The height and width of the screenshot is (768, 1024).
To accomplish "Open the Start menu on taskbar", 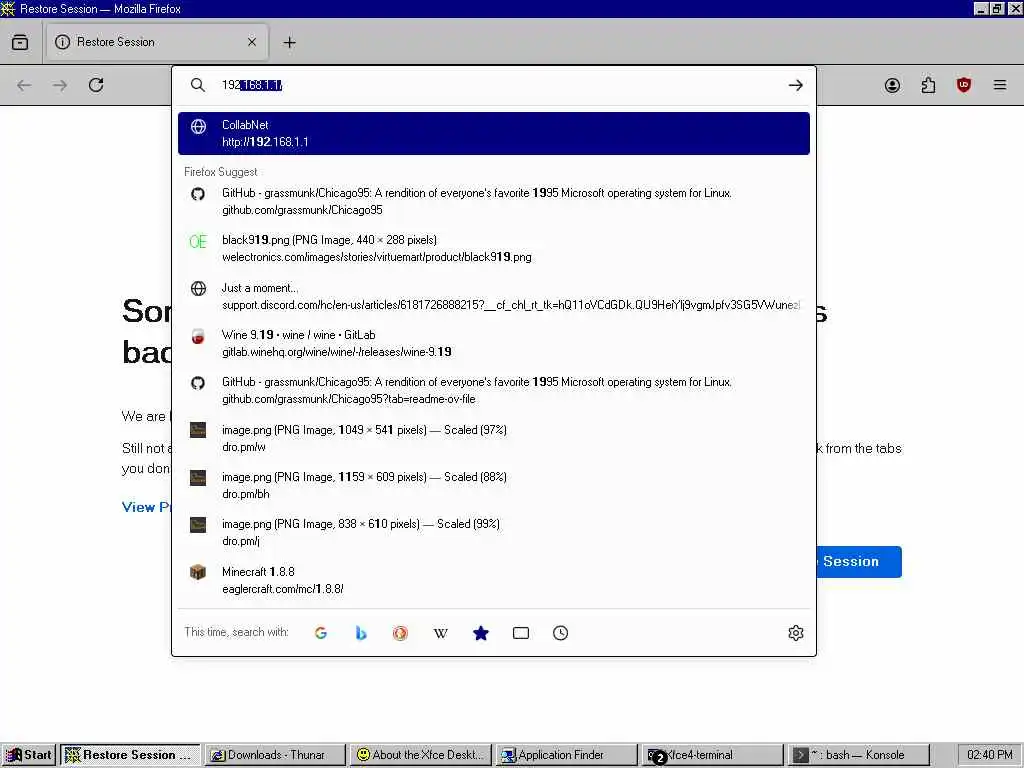I will (29, 755).
